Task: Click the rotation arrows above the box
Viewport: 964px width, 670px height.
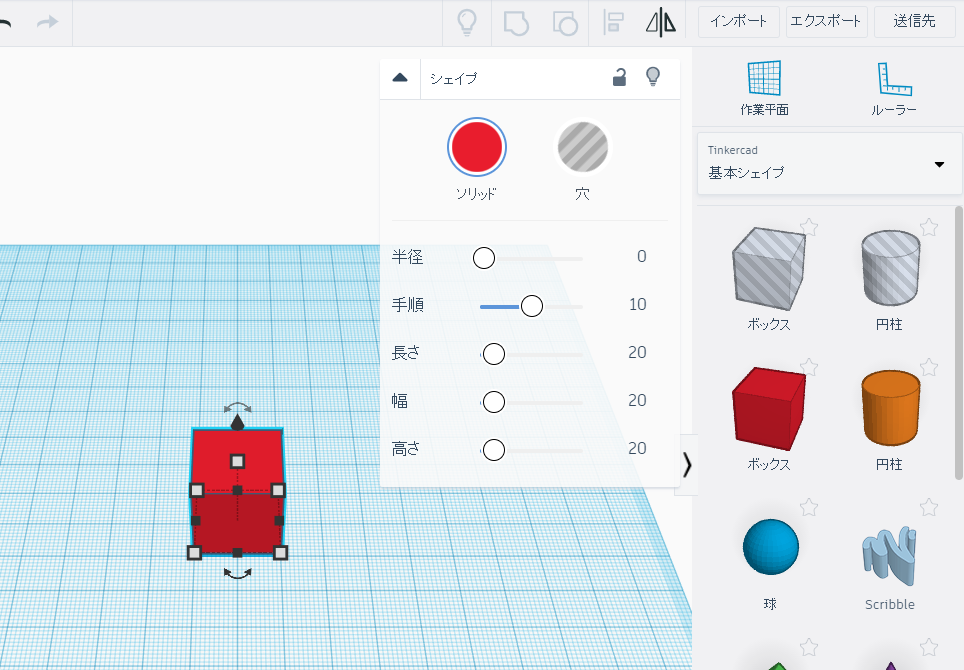Action: [x=237, y=407]
